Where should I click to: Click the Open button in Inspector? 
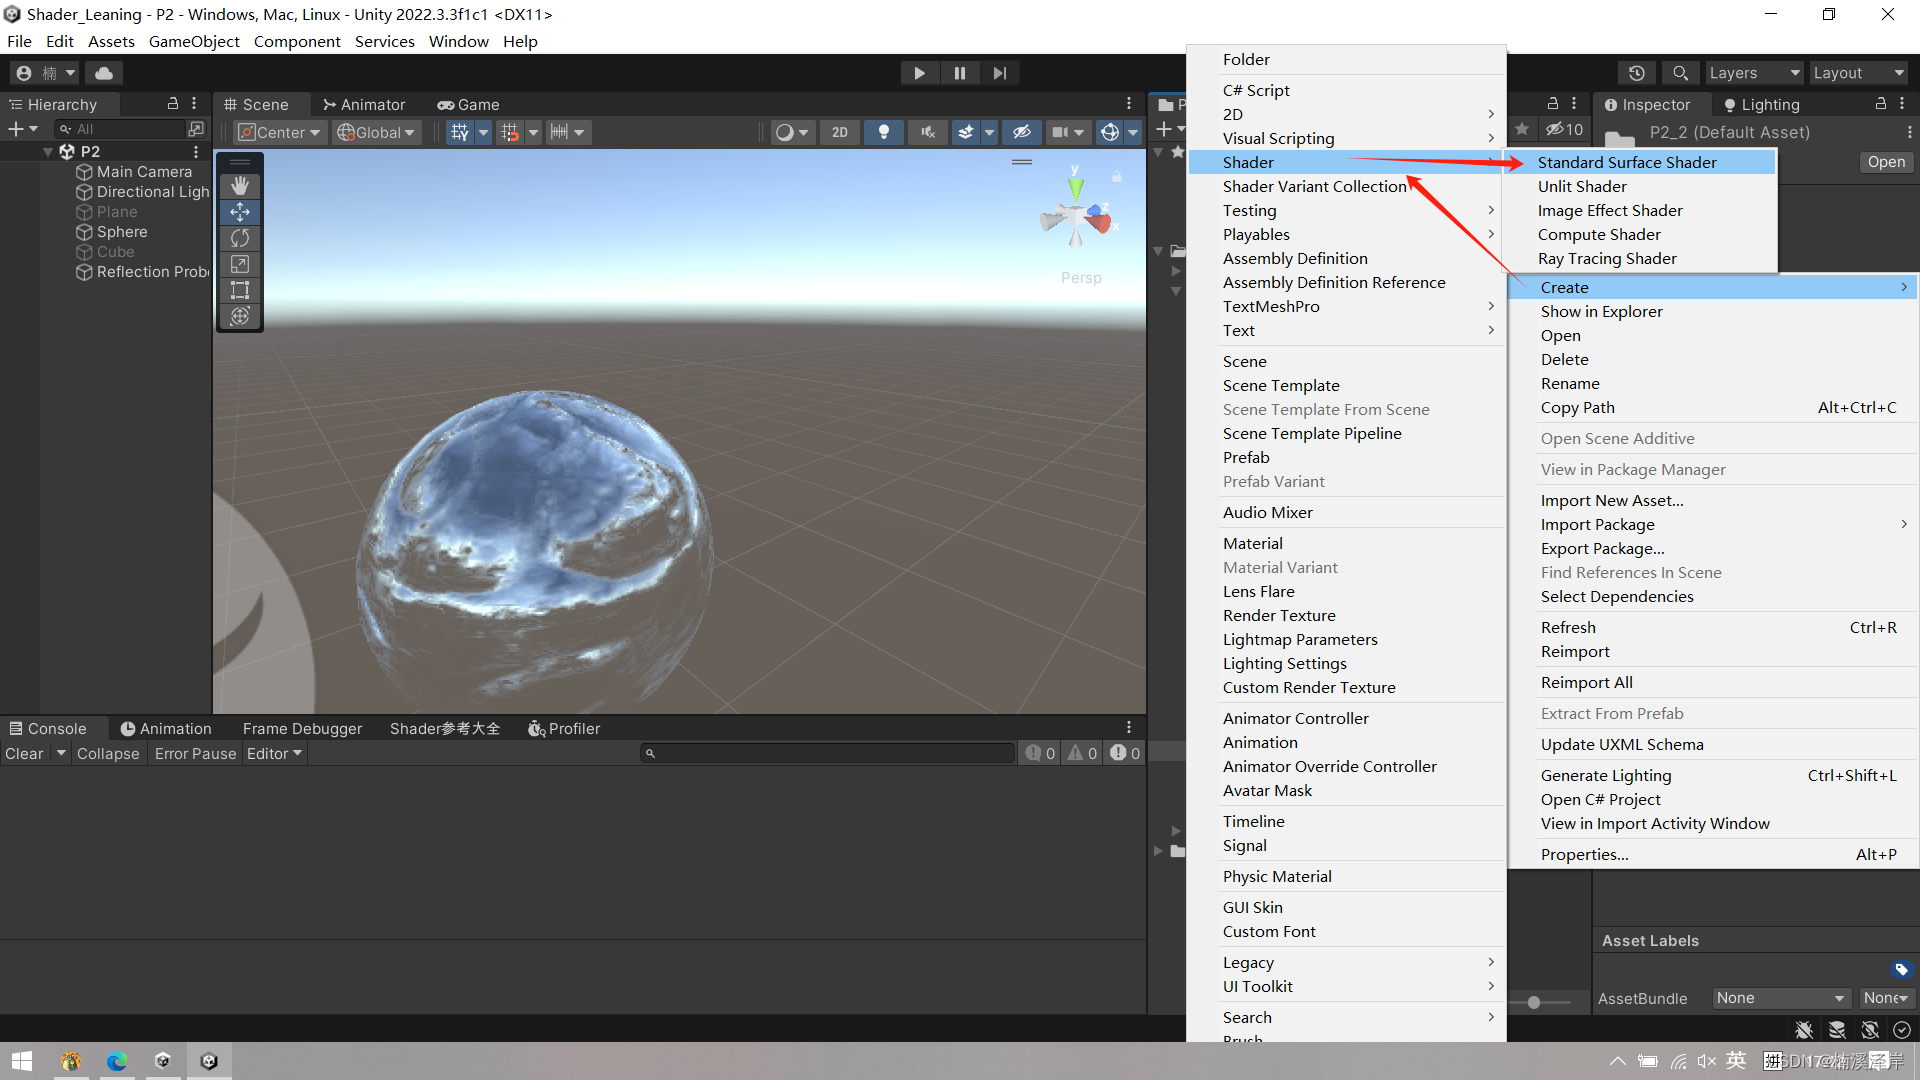(1885, 162)
